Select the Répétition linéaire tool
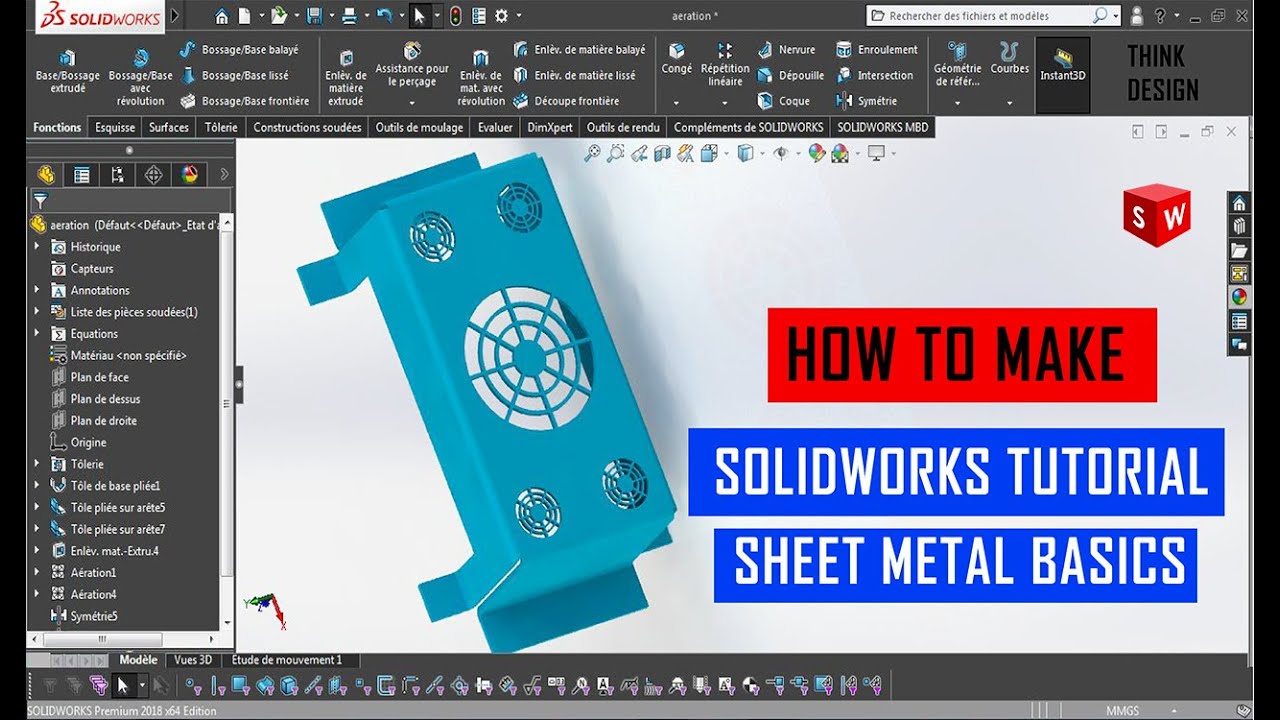This screenshot has height=720, width=1280. [x=725, y=65]
